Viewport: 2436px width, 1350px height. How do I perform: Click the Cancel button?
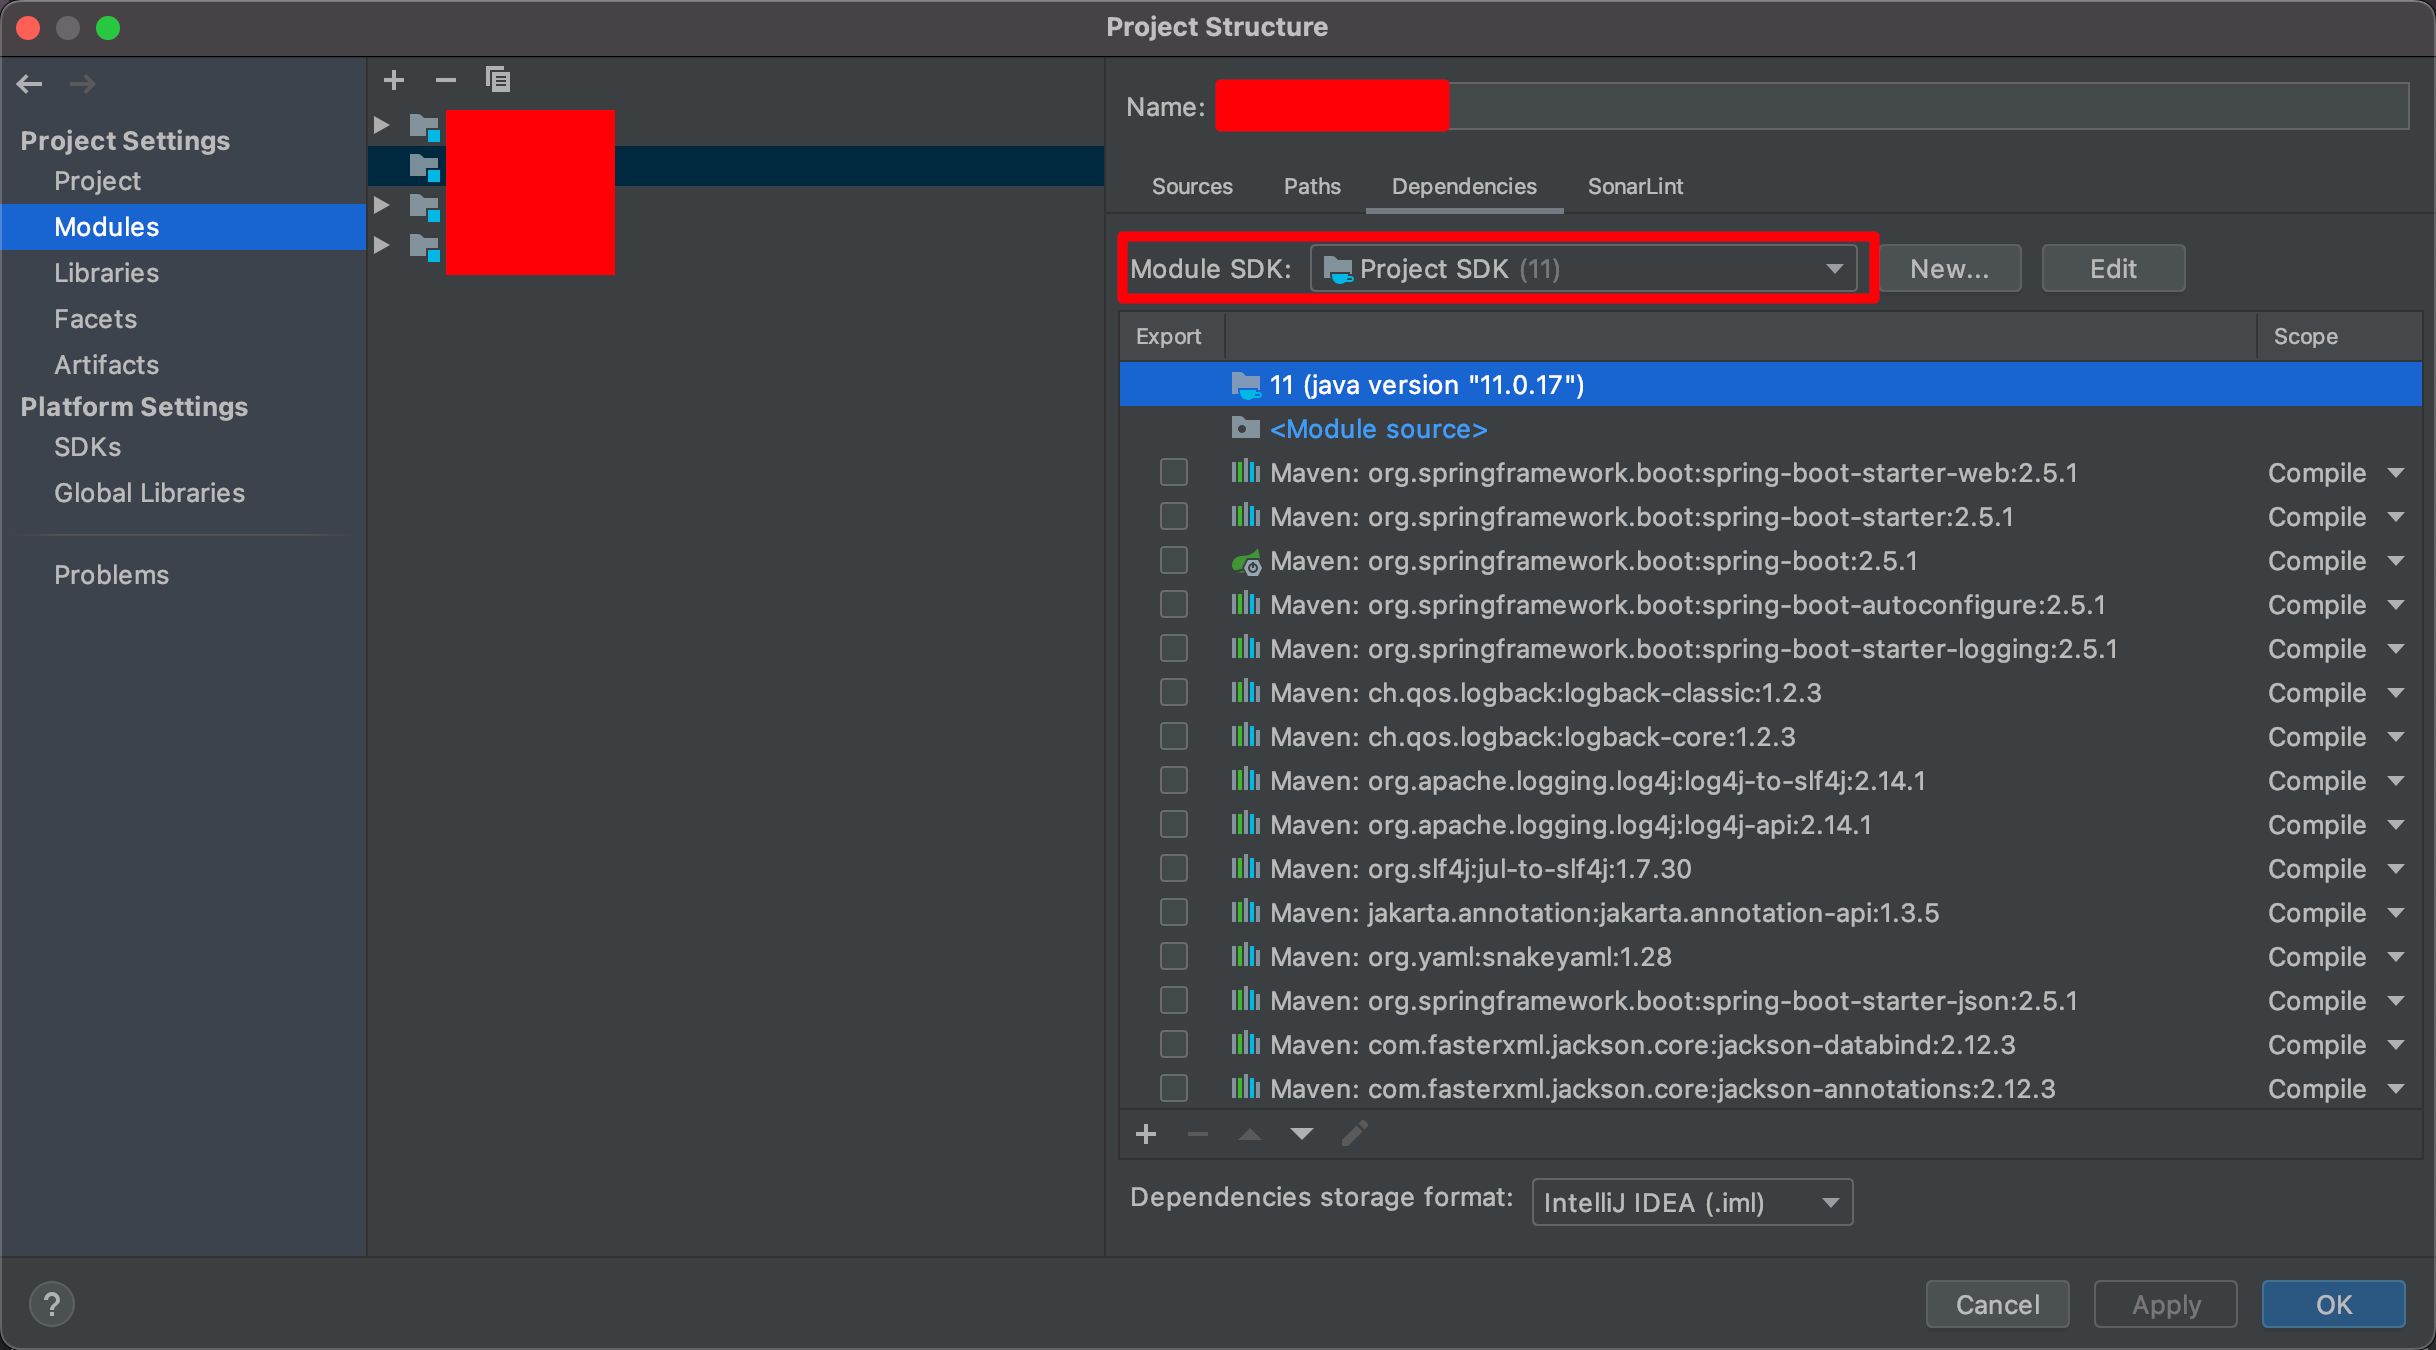(1997, 1304)
